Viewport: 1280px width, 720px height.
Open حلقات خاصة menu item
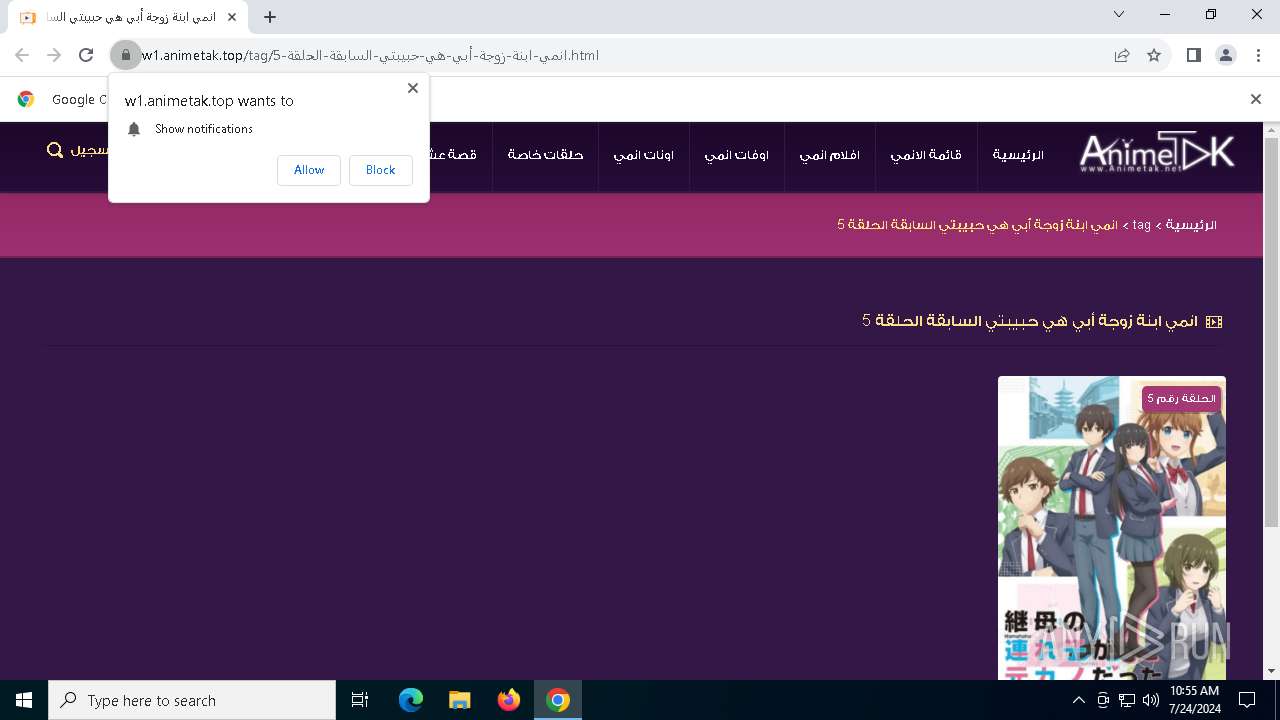click(x=545, y=155)
